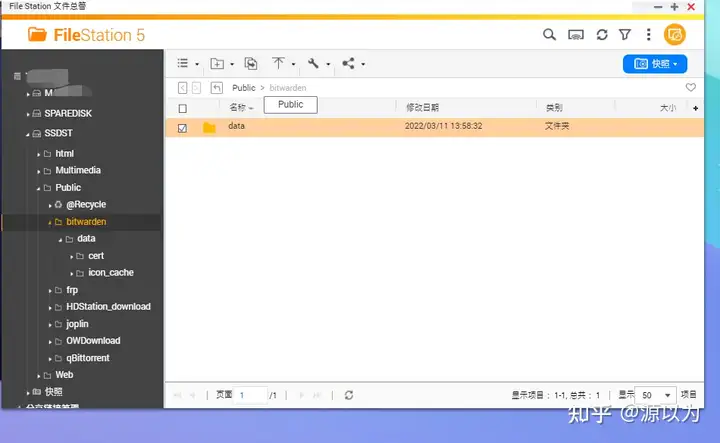
Task: Select Web folder in tree
Action: coord(64,375)
